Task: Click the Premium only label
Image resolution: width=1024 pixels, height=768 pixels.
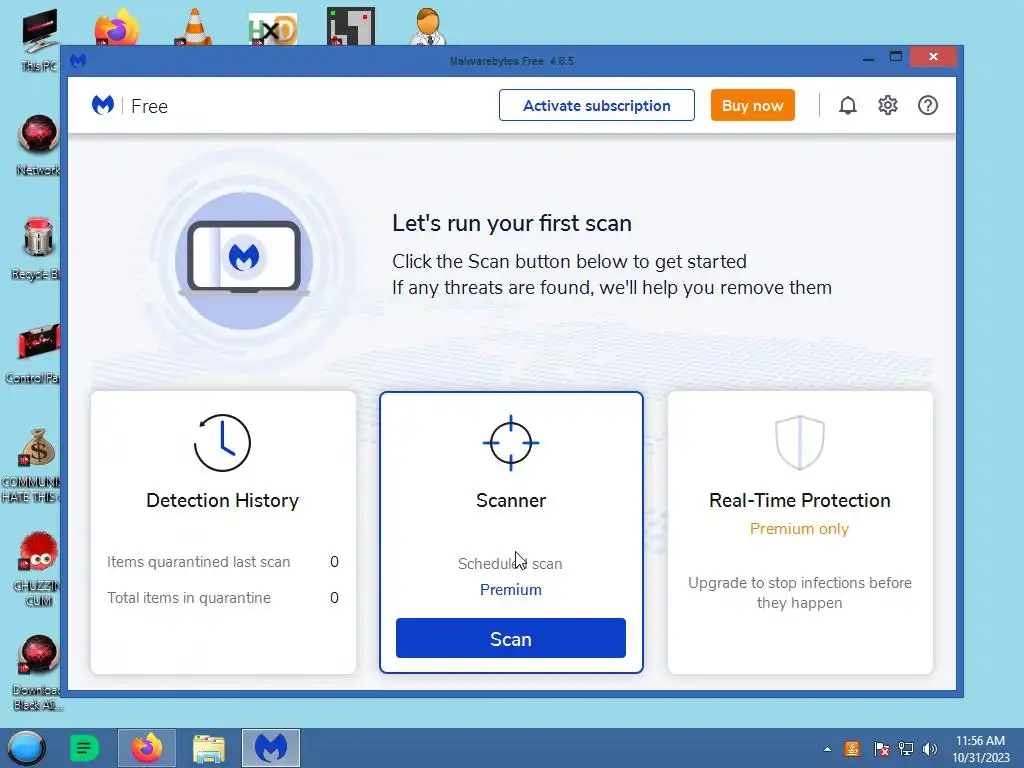Action: click(799, 529)
